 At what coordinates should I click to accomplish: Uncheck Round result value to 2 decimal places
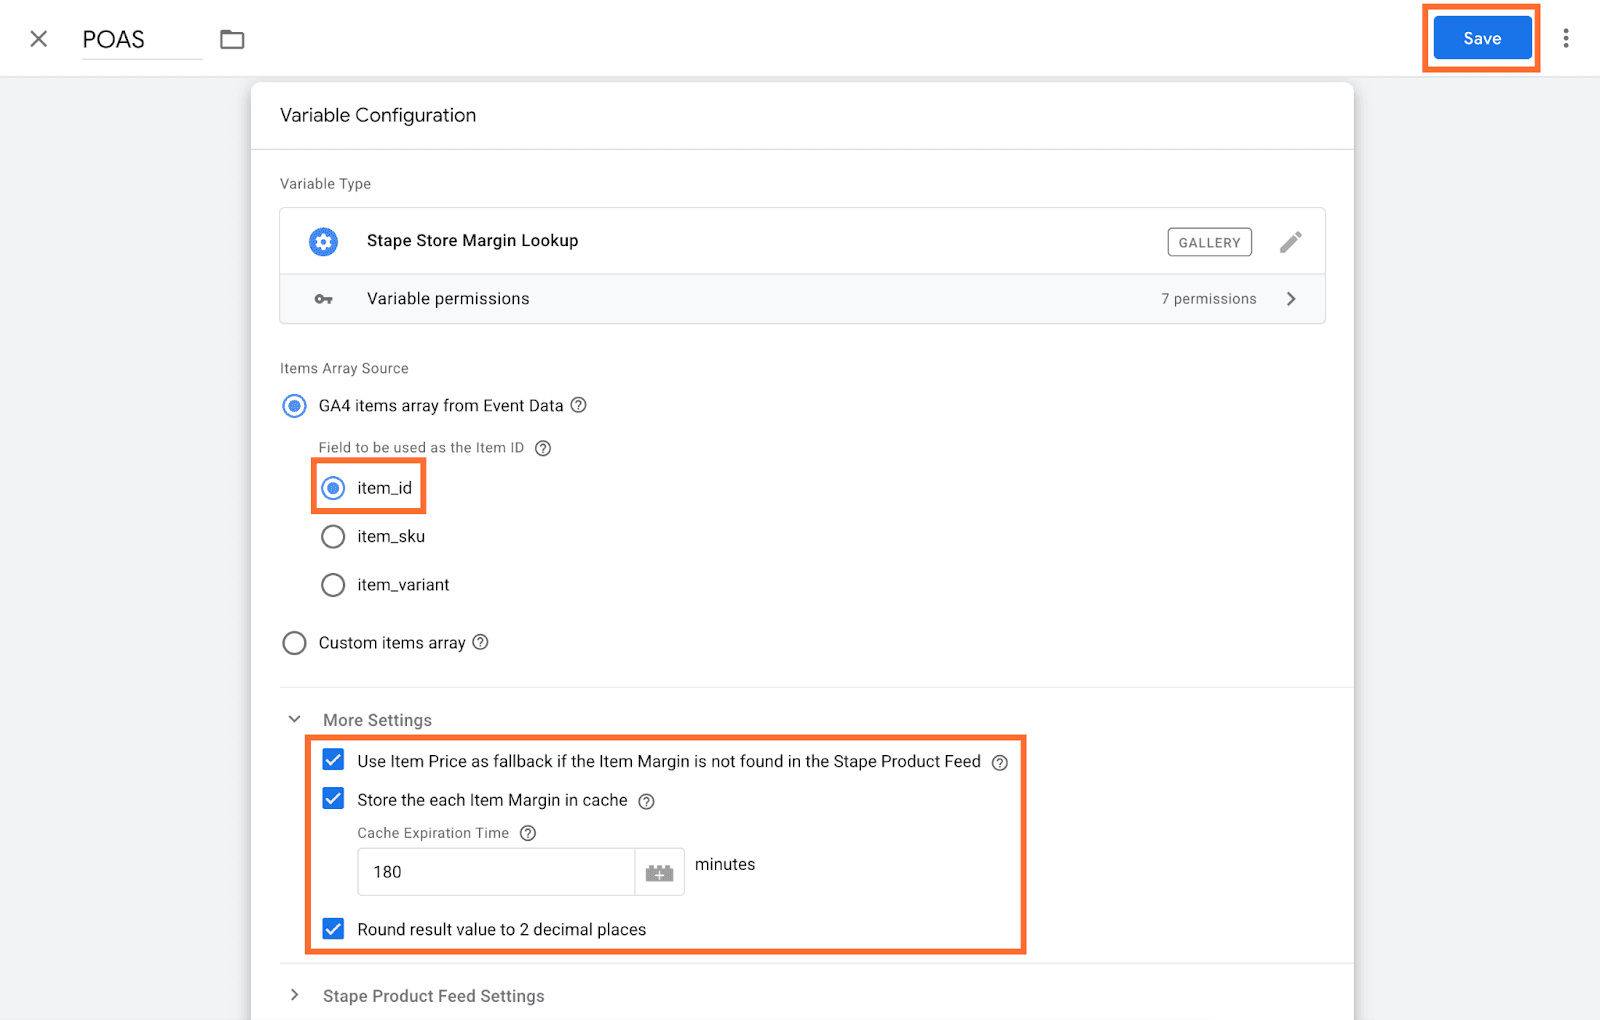pyautogui.click(x=333, y=928)
